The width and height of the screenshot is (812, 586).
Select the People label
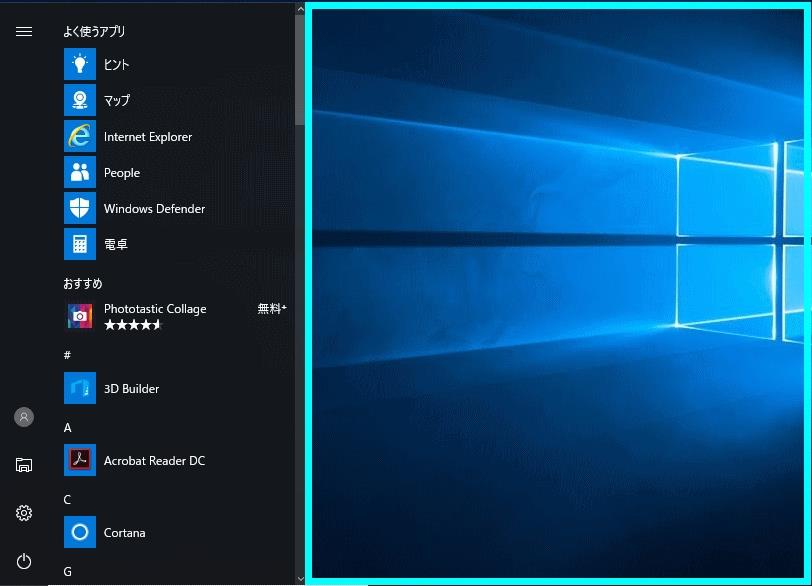pyautogui.click(x=122, y=173)
